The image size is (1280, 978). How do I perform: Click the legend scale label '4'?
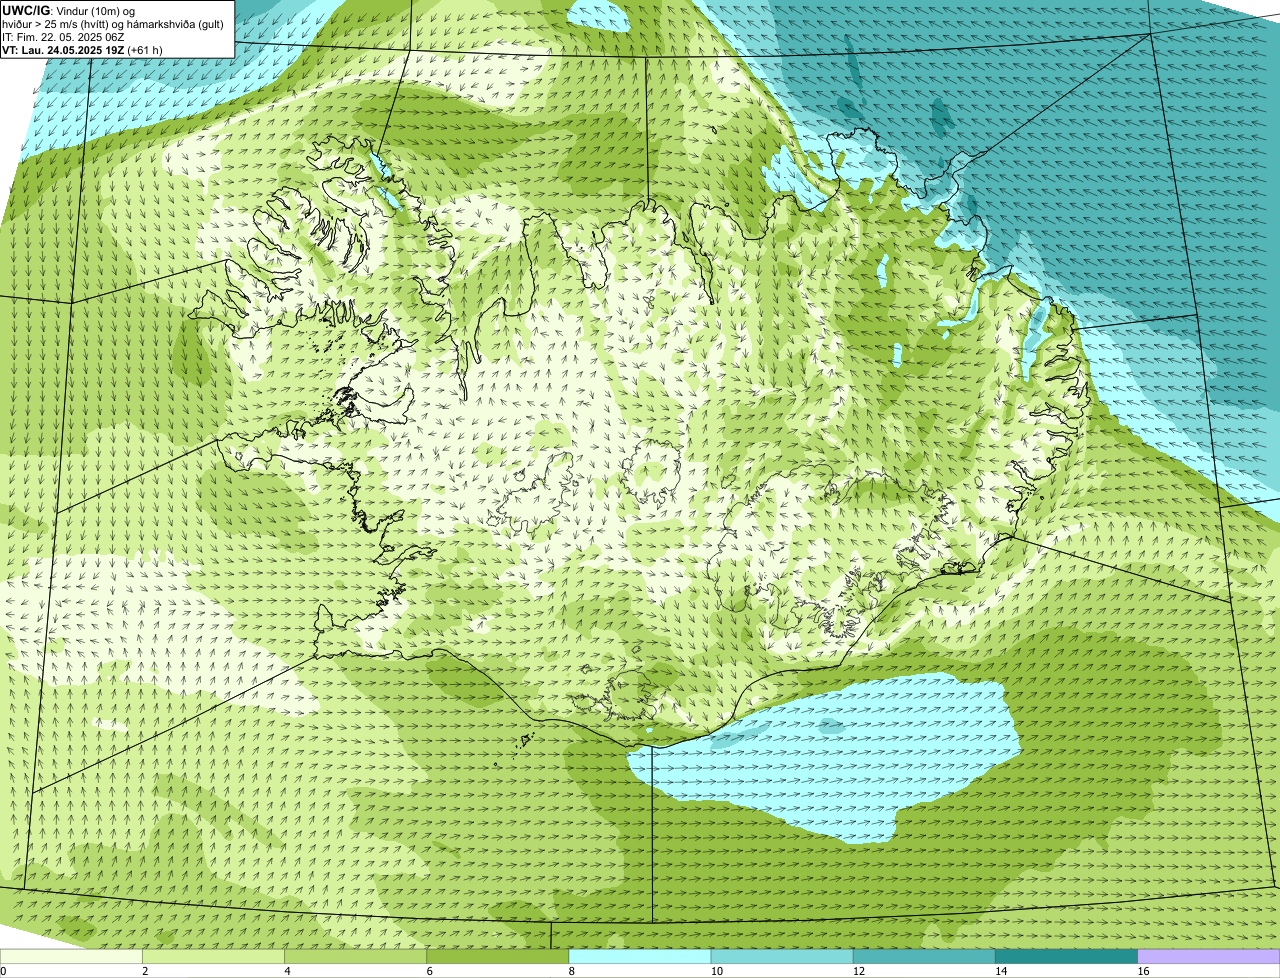click(x=287, y=971)
